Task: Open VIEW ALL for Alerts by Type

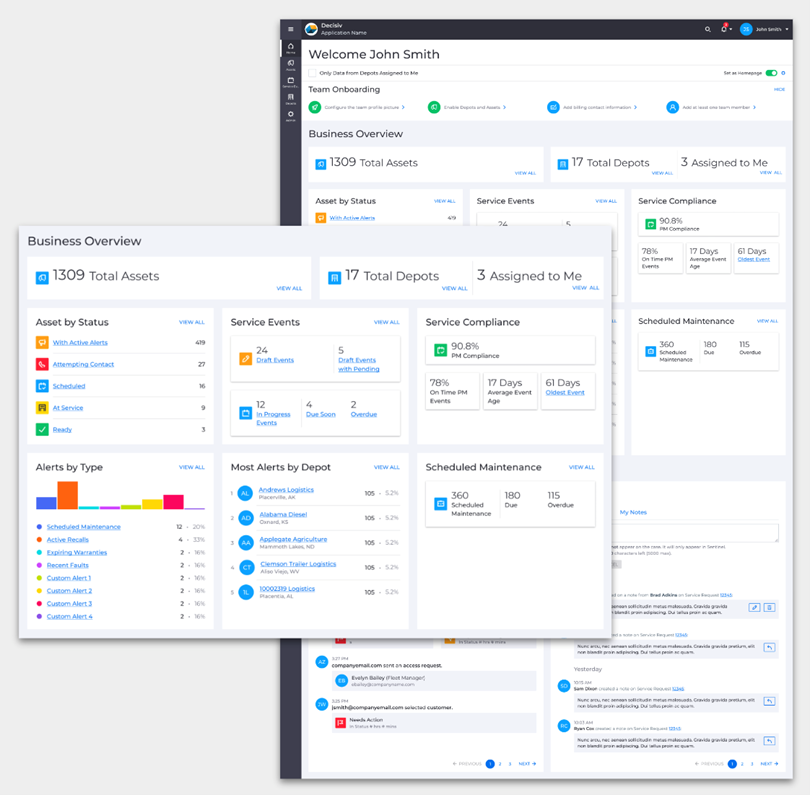Action: click(x=191, y=467)
